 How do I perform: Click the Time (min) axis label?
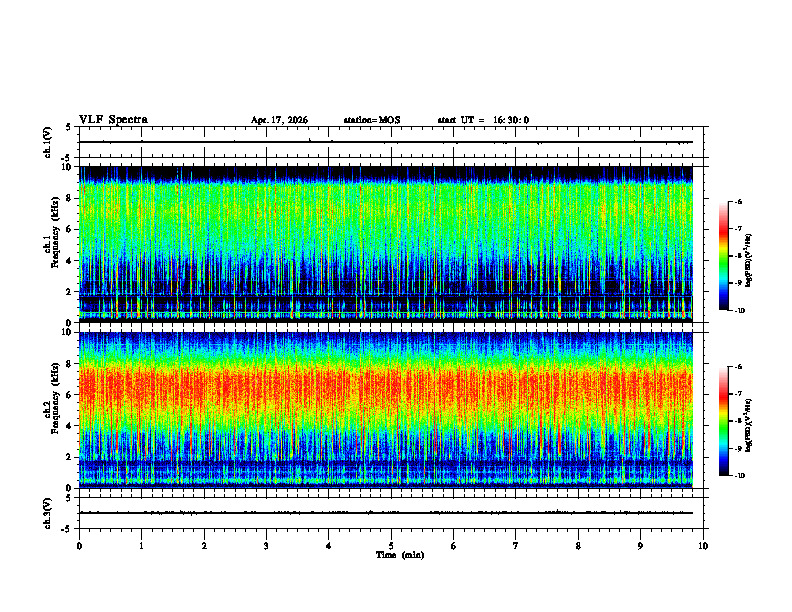(400, 555)
